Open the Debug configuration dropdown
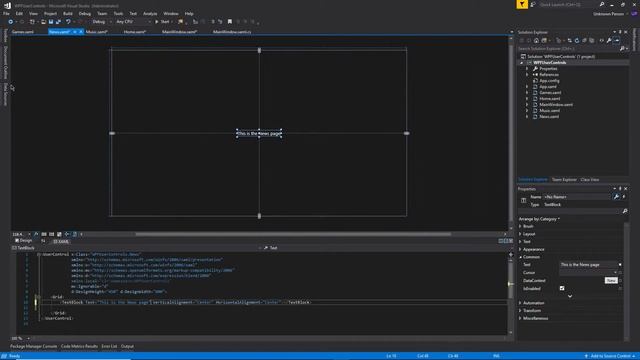The height and width of the screenshot is (360, 640). [102, 22]
